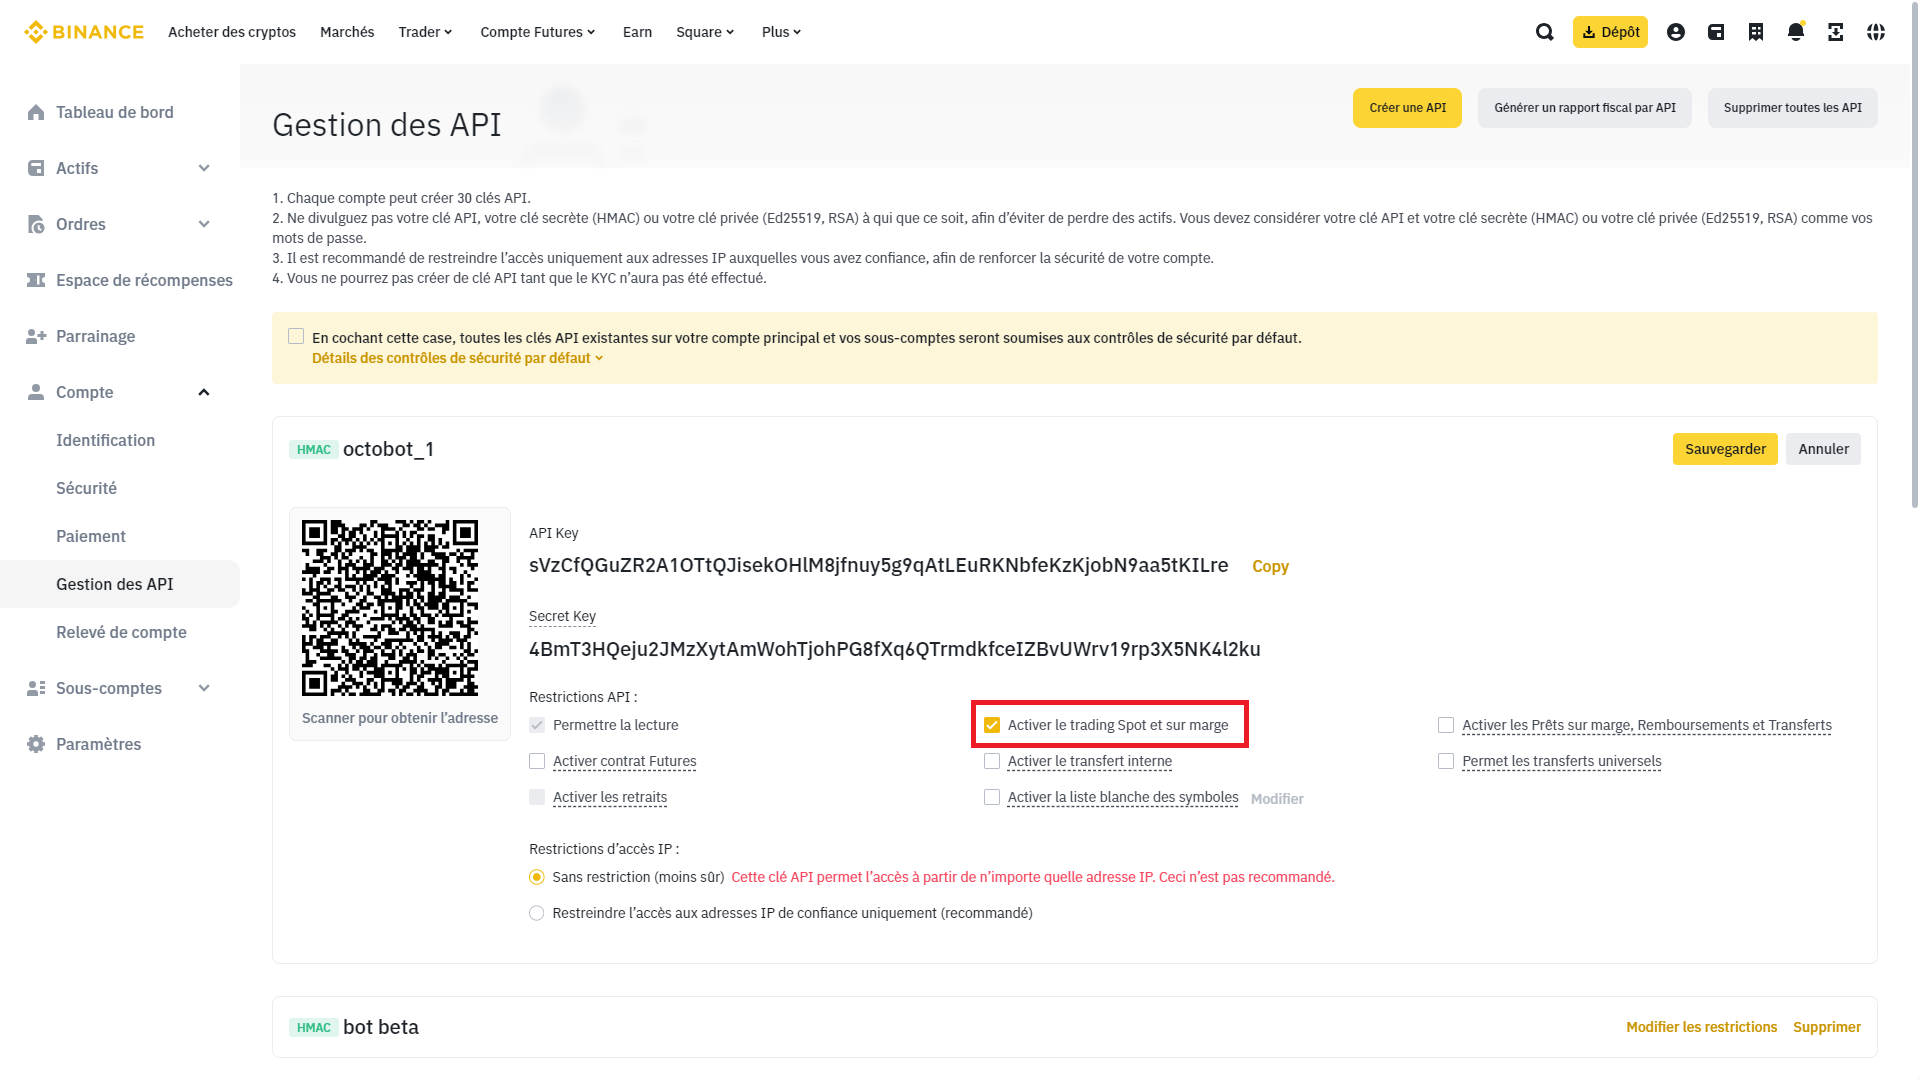Enable Activer les Prêts sur marge checkbox
This screenshot has height=1080, width=1920.
pyautogui.click(x=1446, y=725)
